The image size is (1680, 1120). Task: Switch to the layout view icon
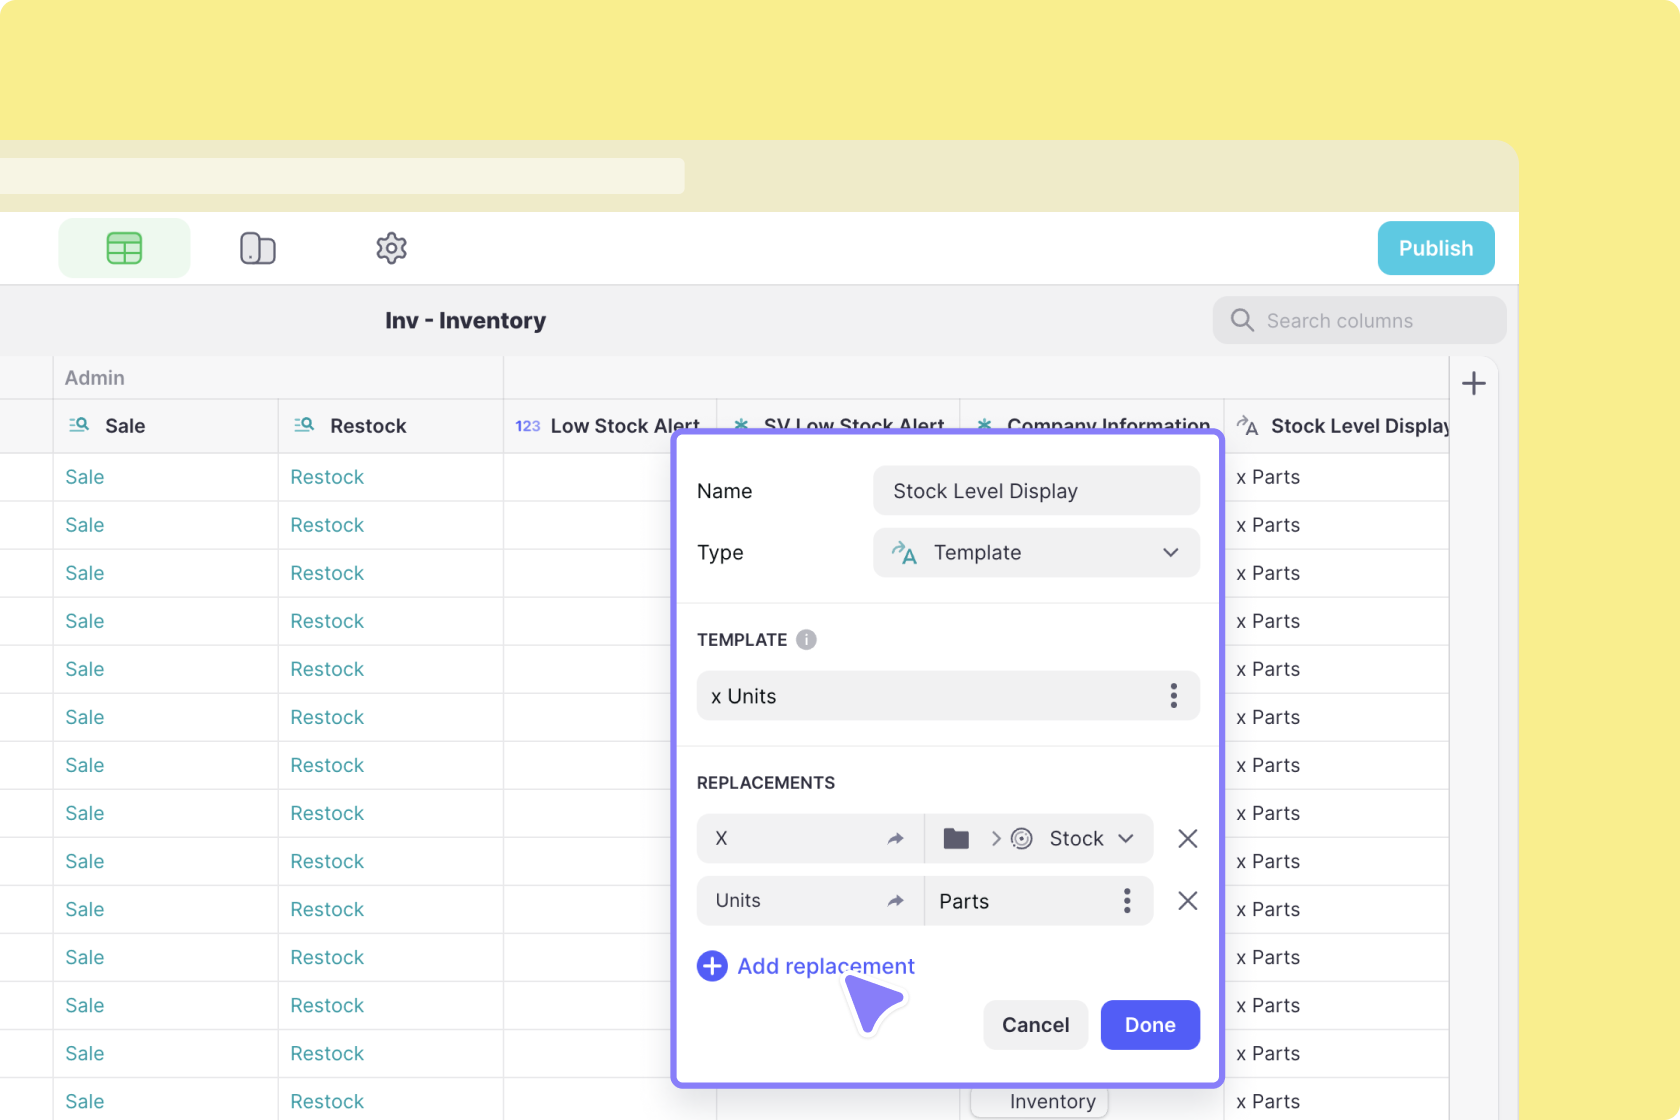pos(258,248)
